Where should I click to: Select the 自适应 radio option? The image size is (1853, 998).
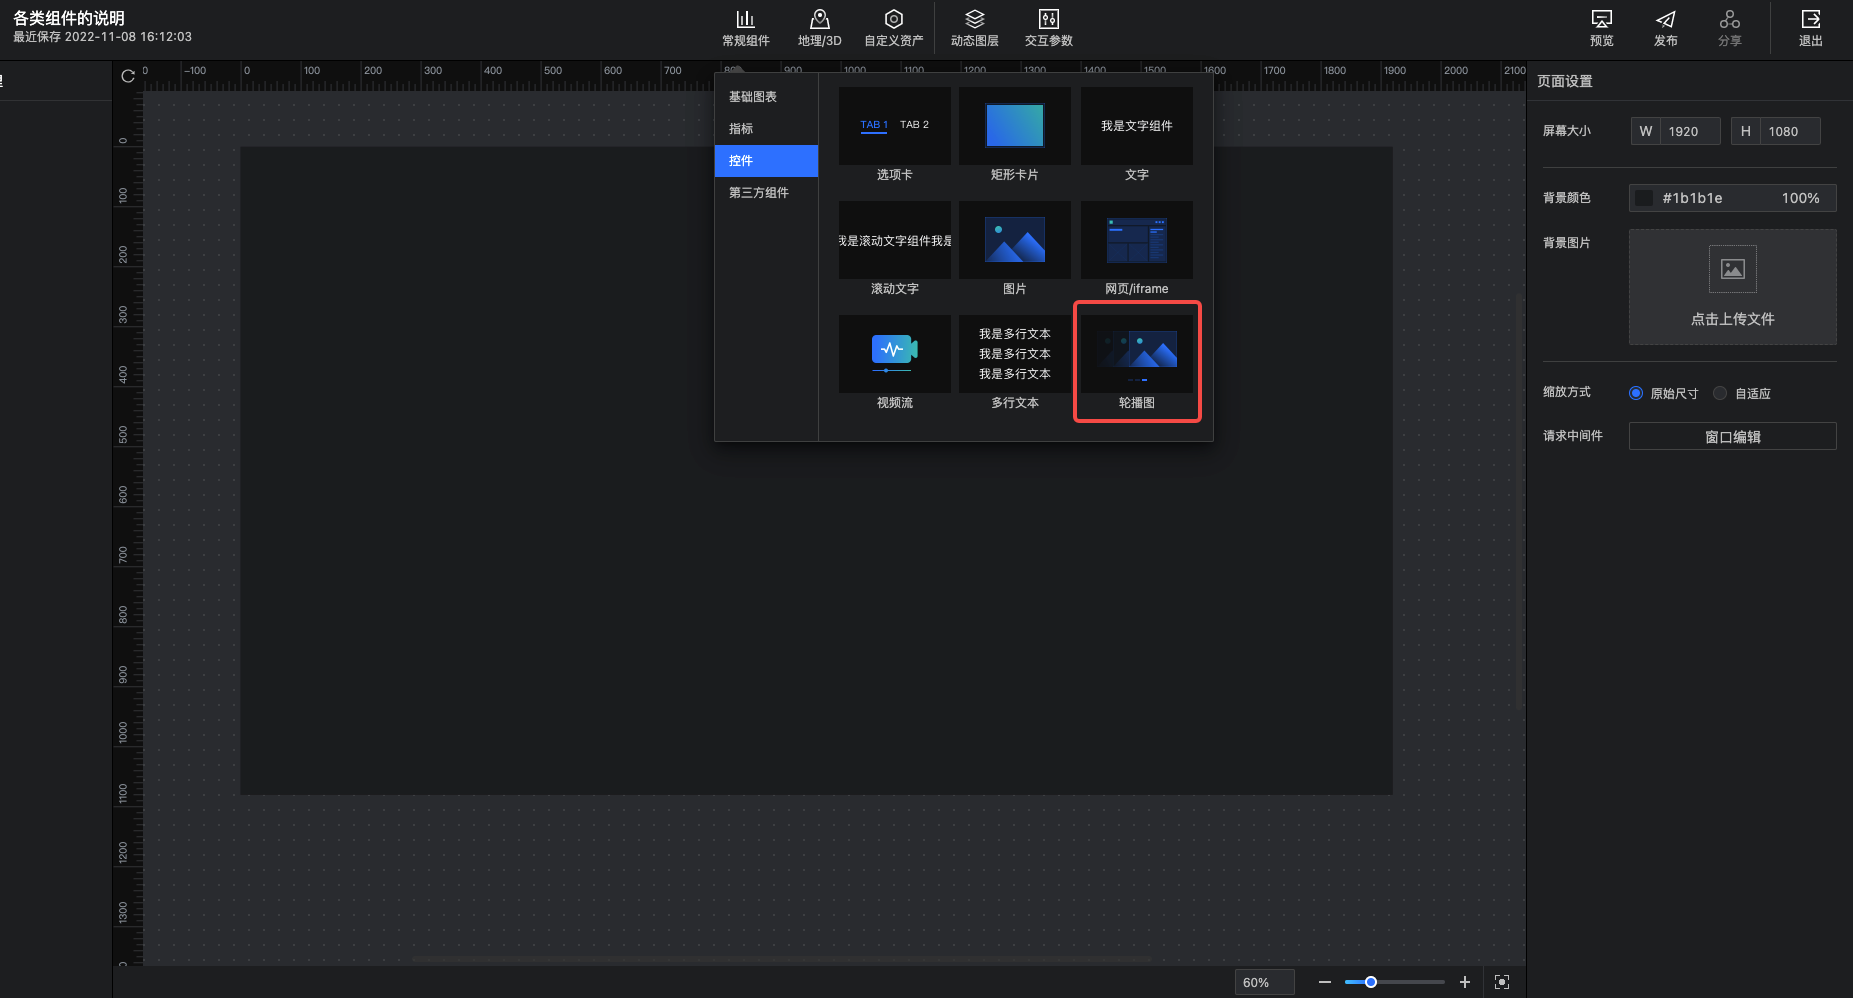1720,393
